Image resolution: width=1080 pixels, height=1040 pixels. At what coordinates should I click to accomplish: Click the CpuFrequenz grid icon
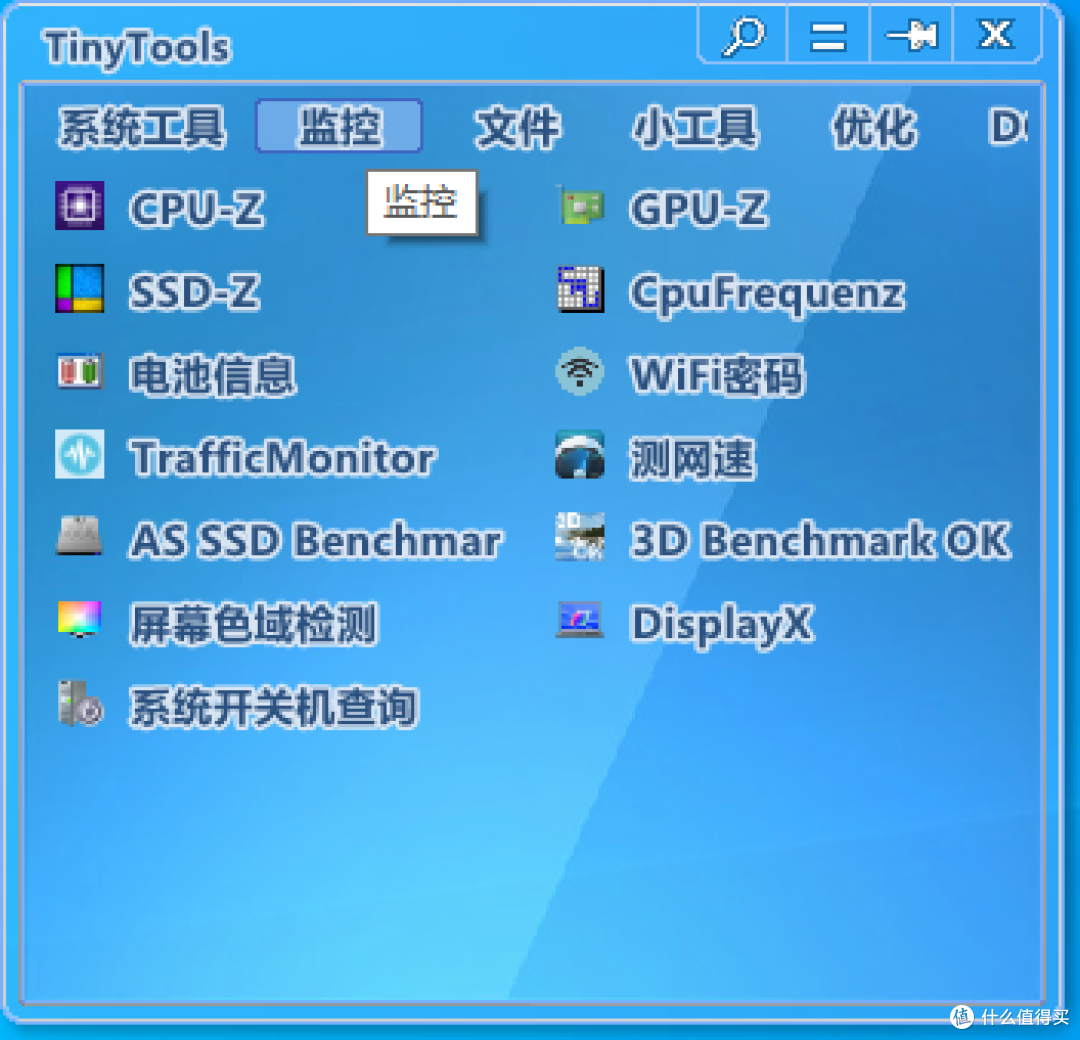[x=580, y=289]
